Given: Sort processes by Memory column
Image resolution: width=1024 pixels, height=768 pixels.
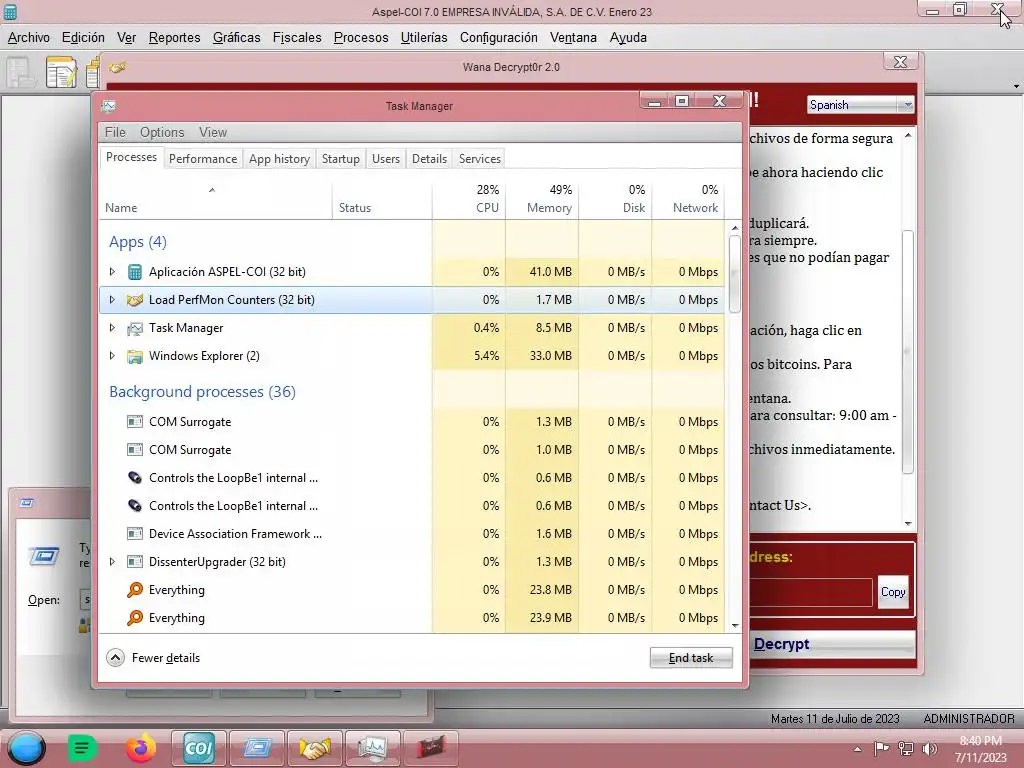Looking at the screenshot, I should pos(542,199).
